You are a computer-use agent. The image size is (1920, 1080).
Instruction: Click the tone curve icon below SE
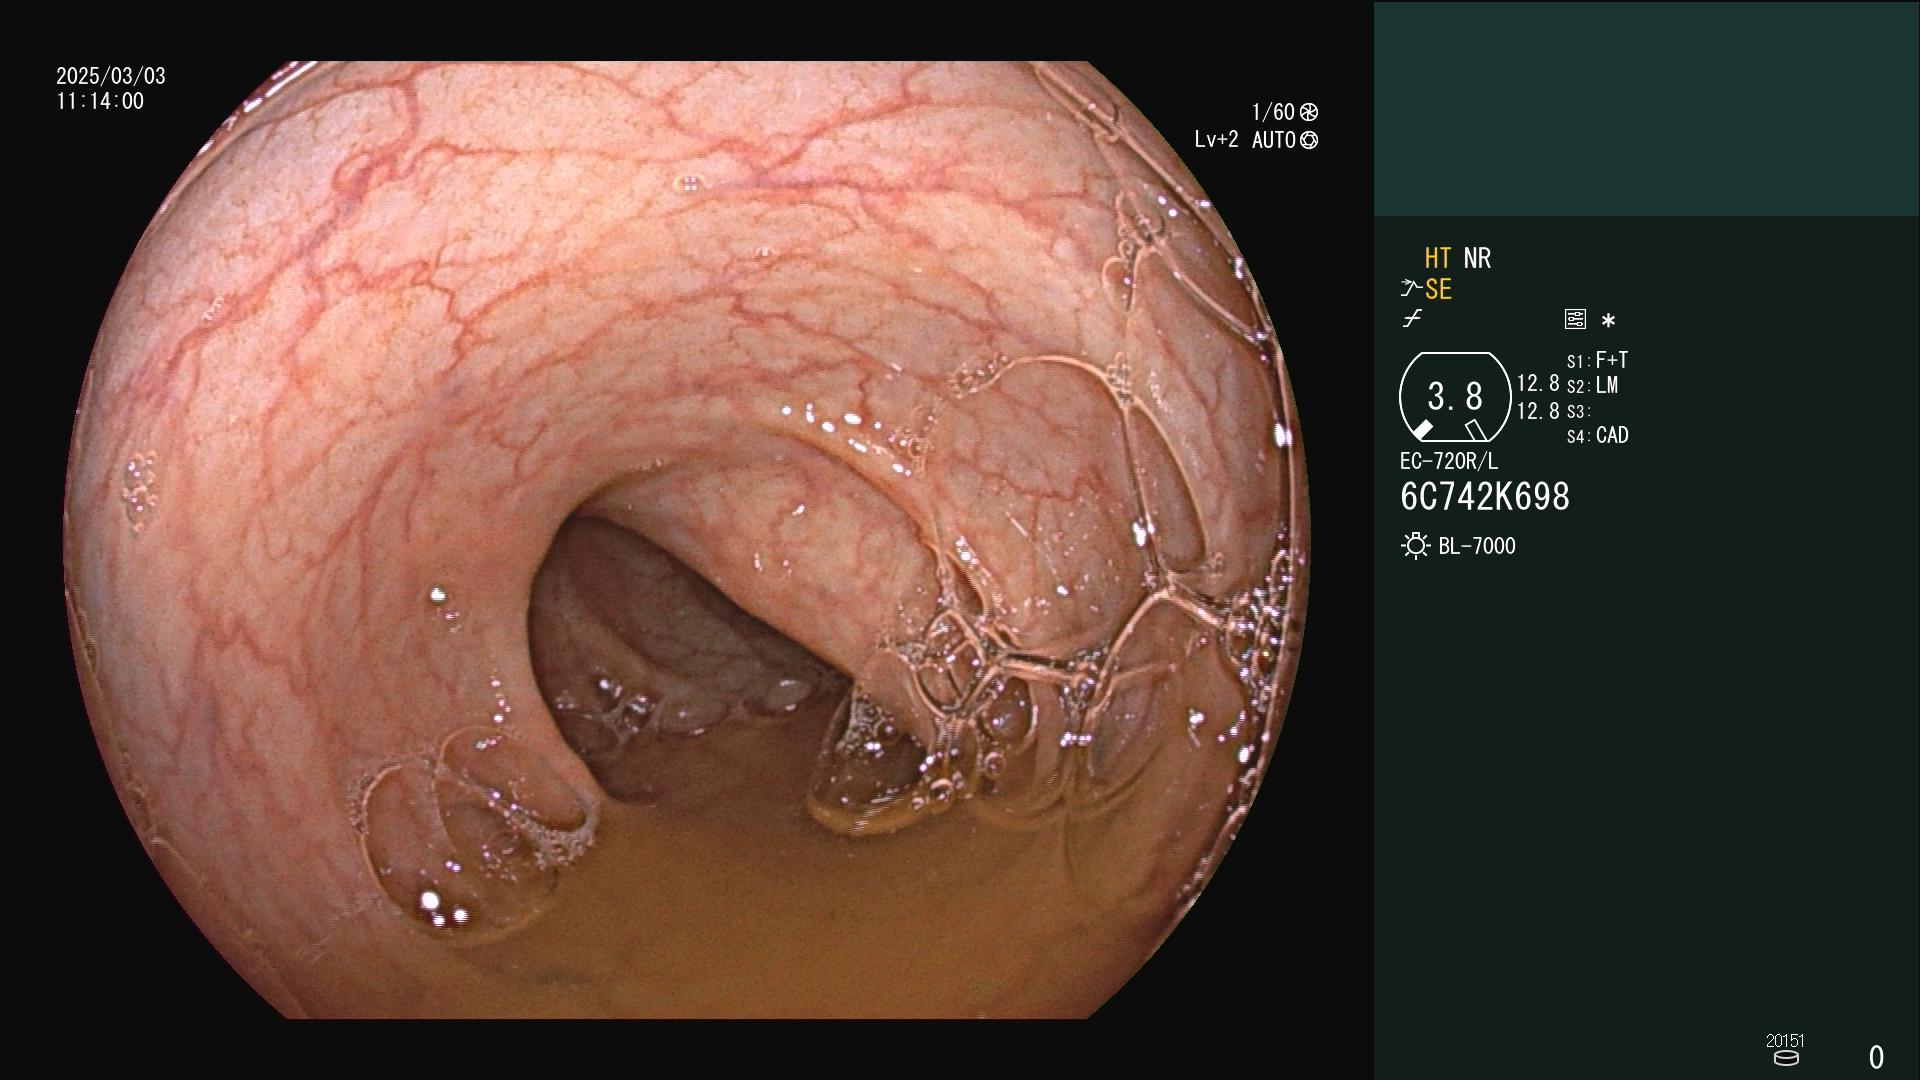(x=1412, y=319)
